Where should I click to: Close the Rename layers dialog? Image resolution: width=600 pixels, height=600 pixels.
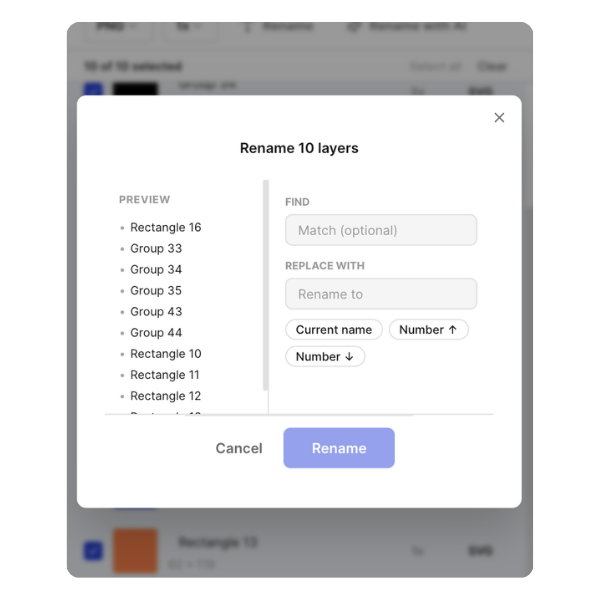click(499, 118)
